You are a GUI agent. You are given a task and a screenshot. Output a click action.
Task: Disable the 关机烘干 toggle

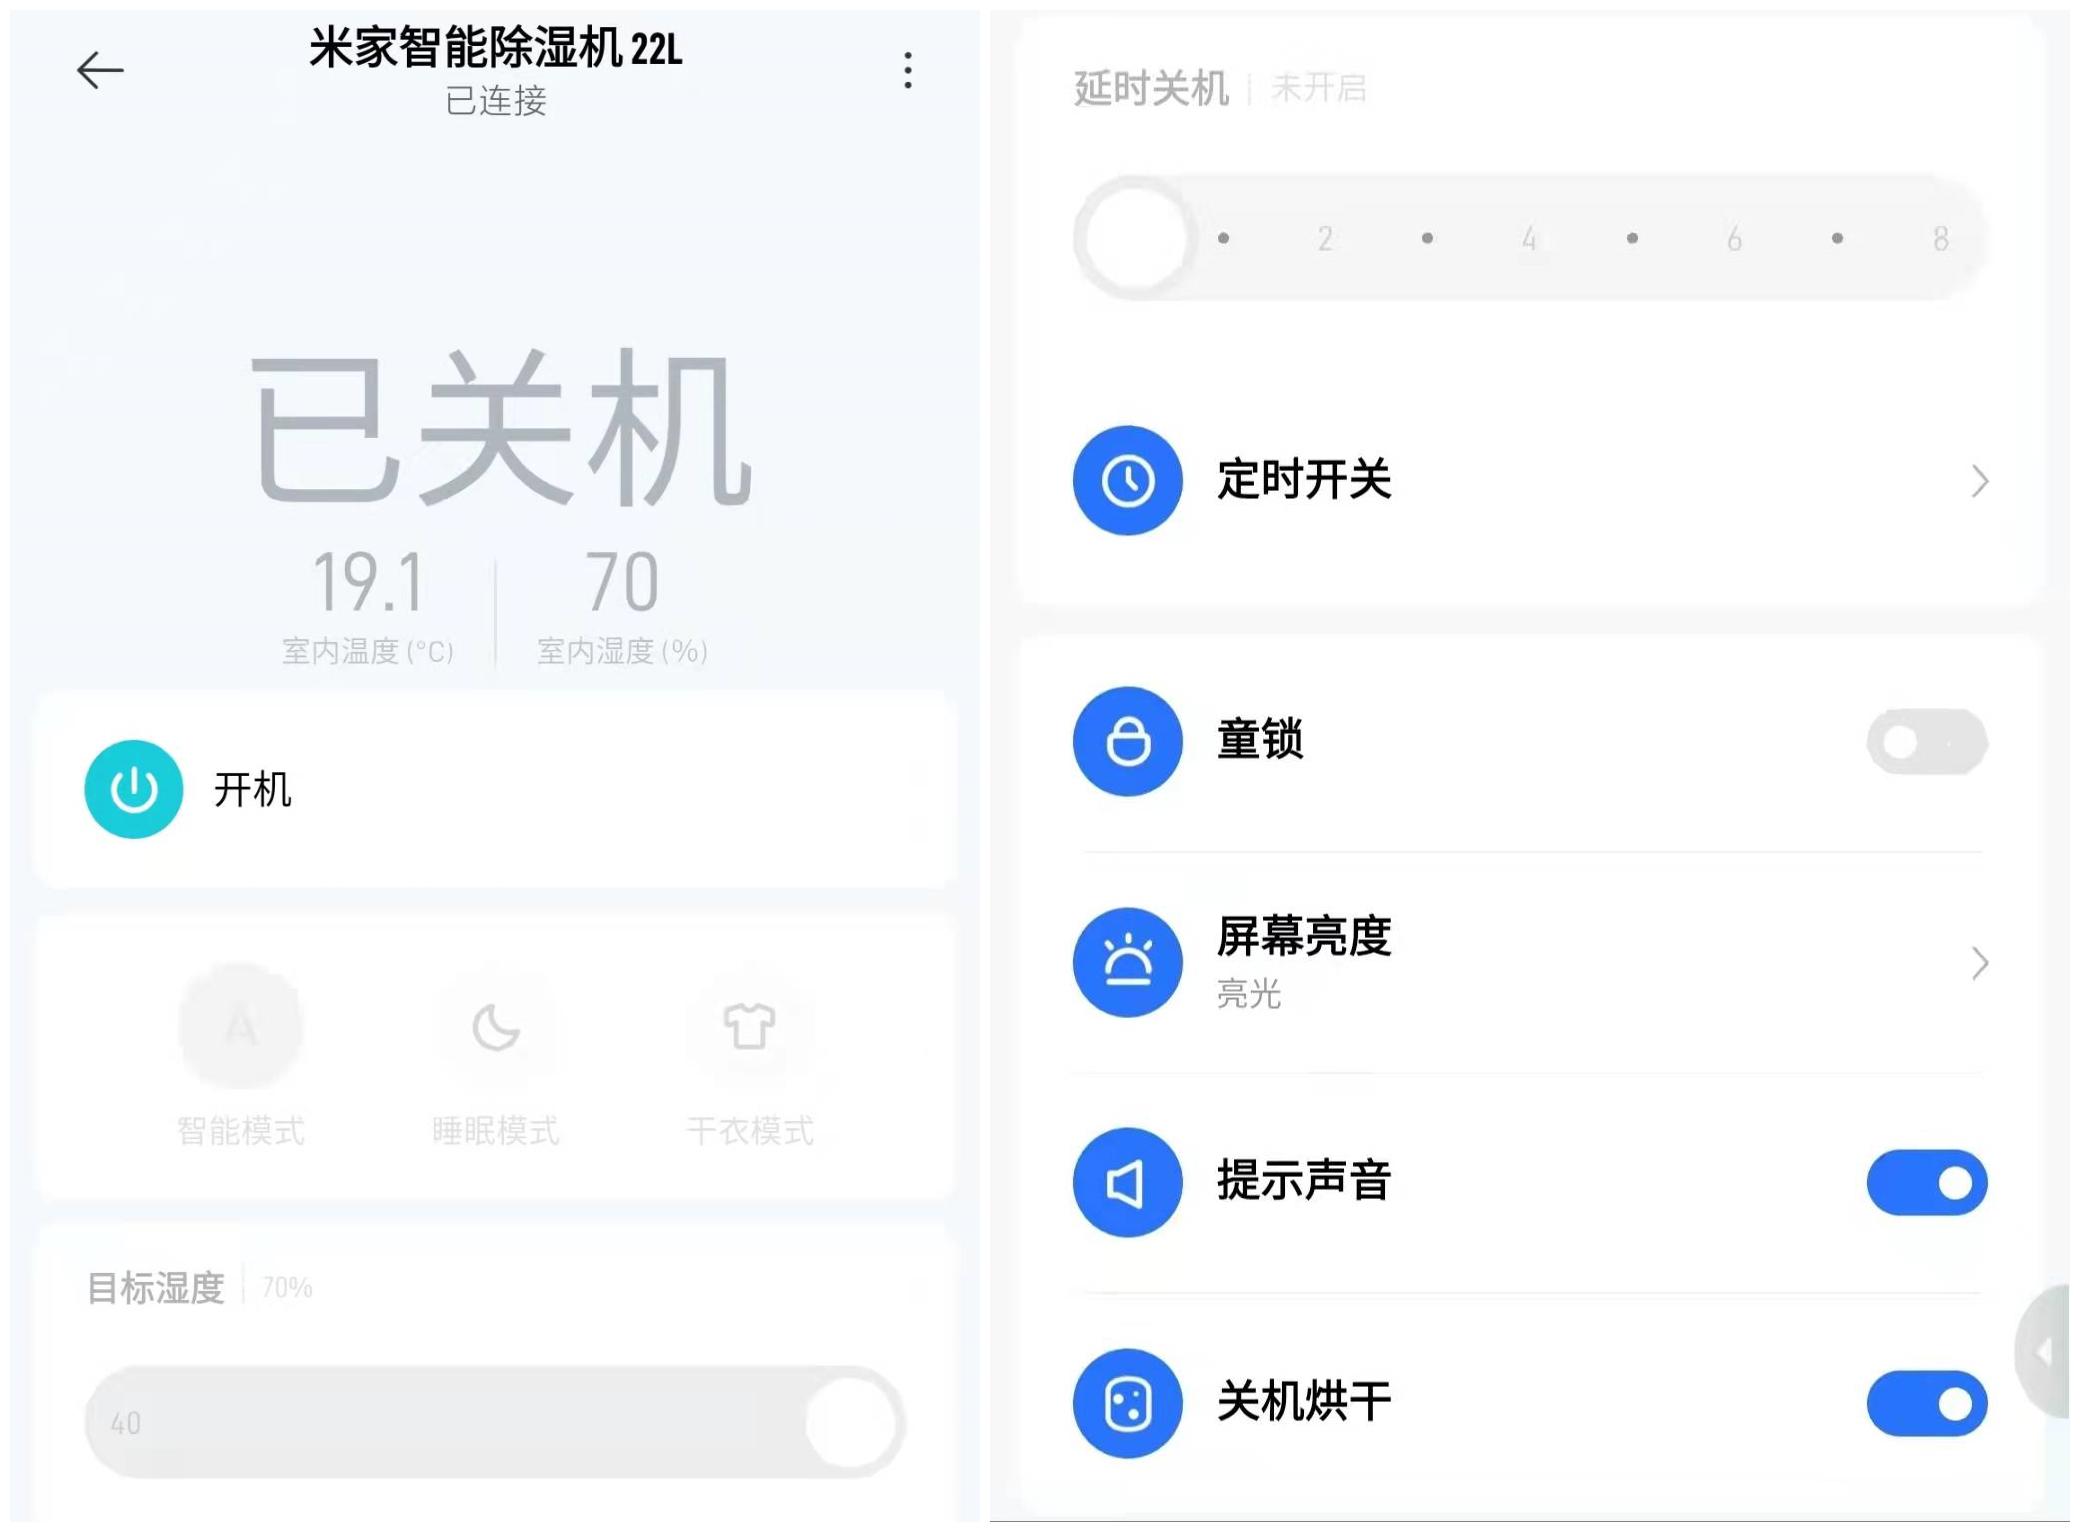click(x=1927, y=1403)
